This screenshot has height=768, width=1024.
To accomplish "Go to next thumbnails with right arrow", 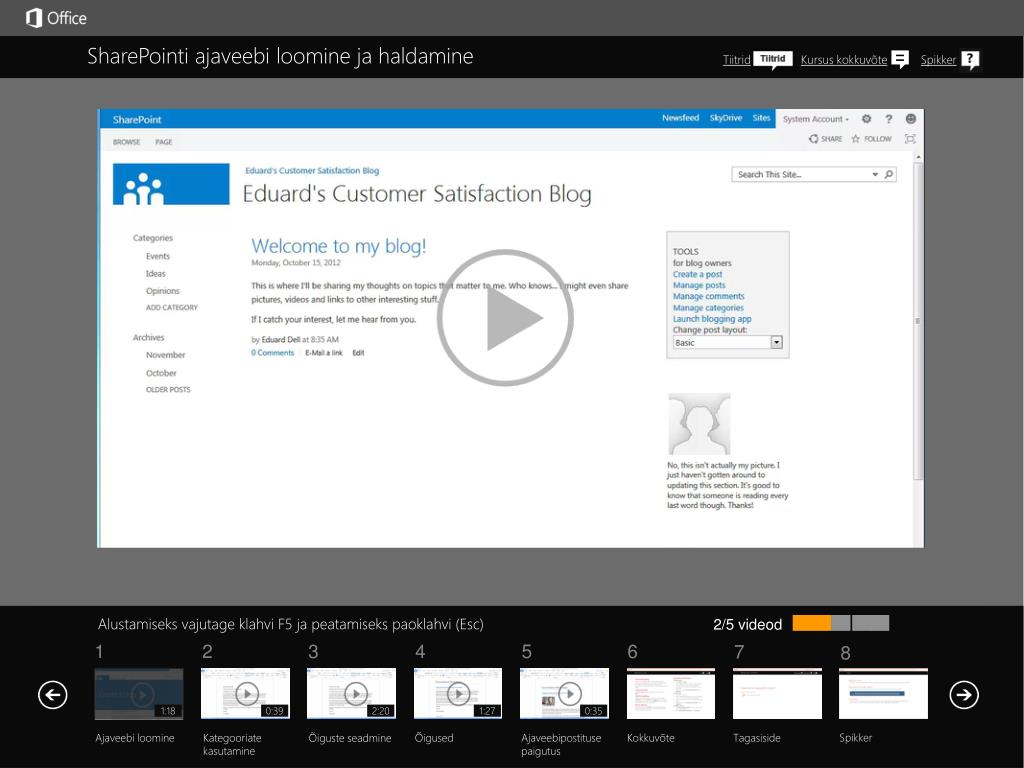I will 964,694.
